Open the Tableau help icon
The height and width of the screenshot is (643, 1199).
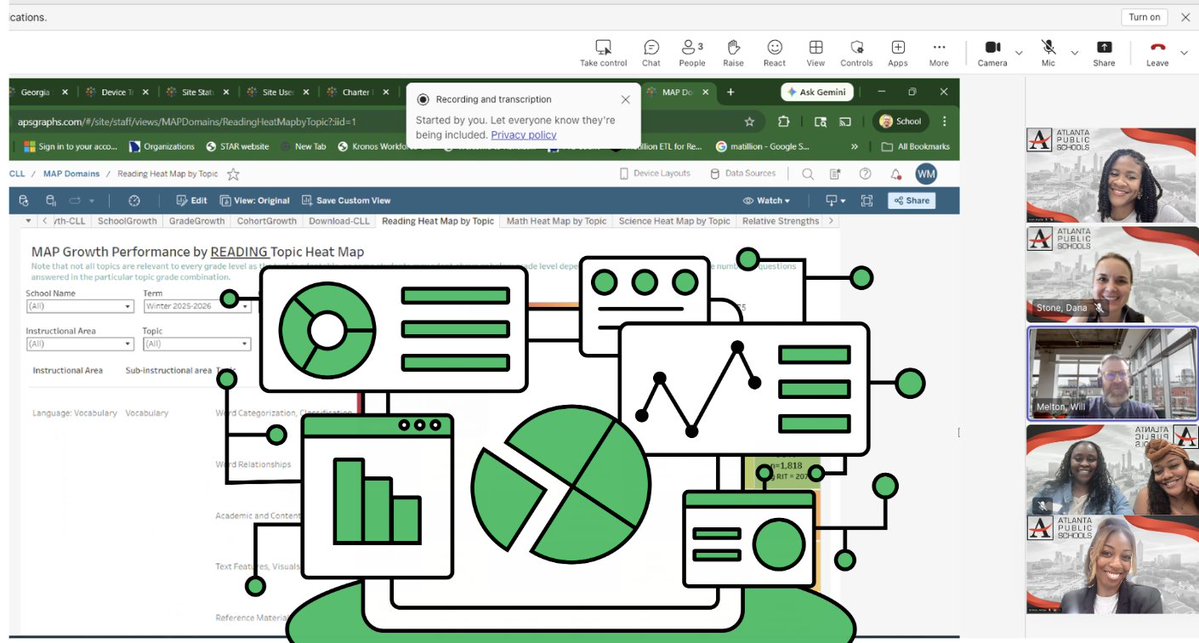point(865,174)
